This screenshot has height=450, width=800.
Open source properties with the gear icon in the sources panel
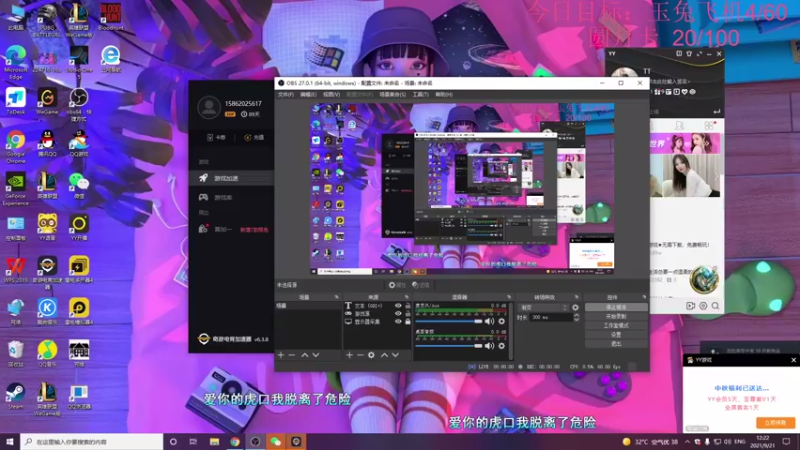371,355
